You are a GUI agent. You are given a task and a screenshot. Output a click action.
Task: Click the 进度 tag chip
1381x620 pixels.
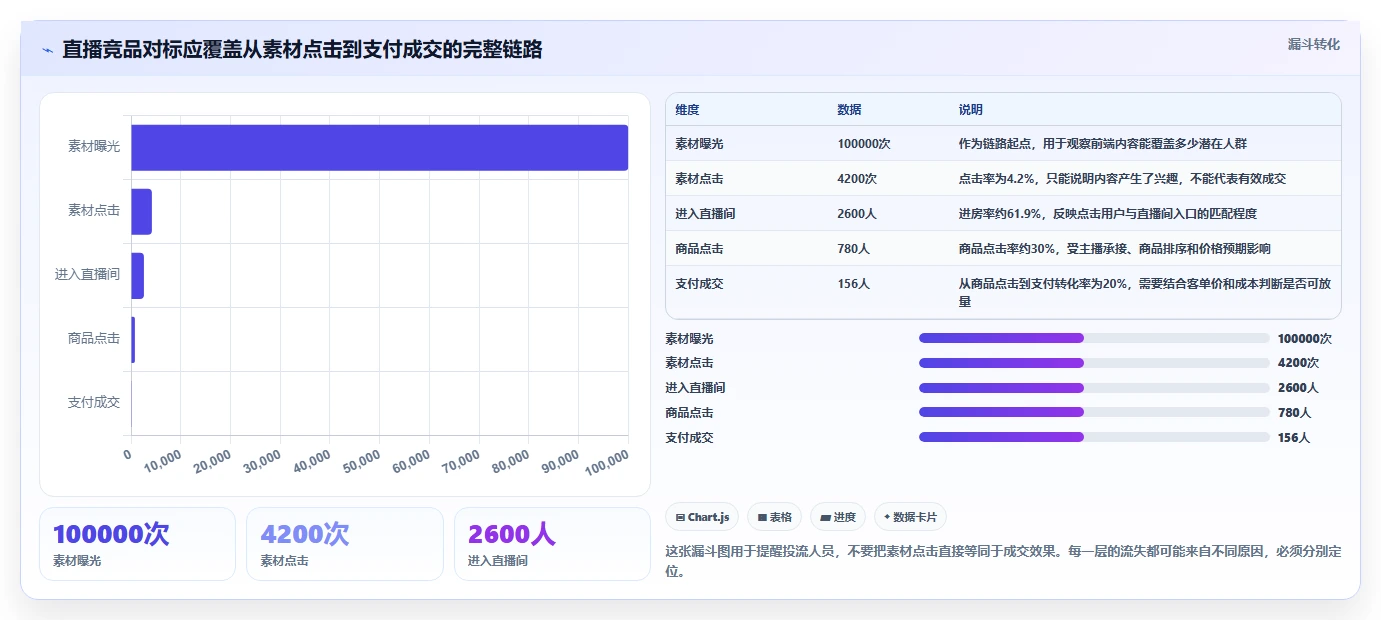(838, 517)
